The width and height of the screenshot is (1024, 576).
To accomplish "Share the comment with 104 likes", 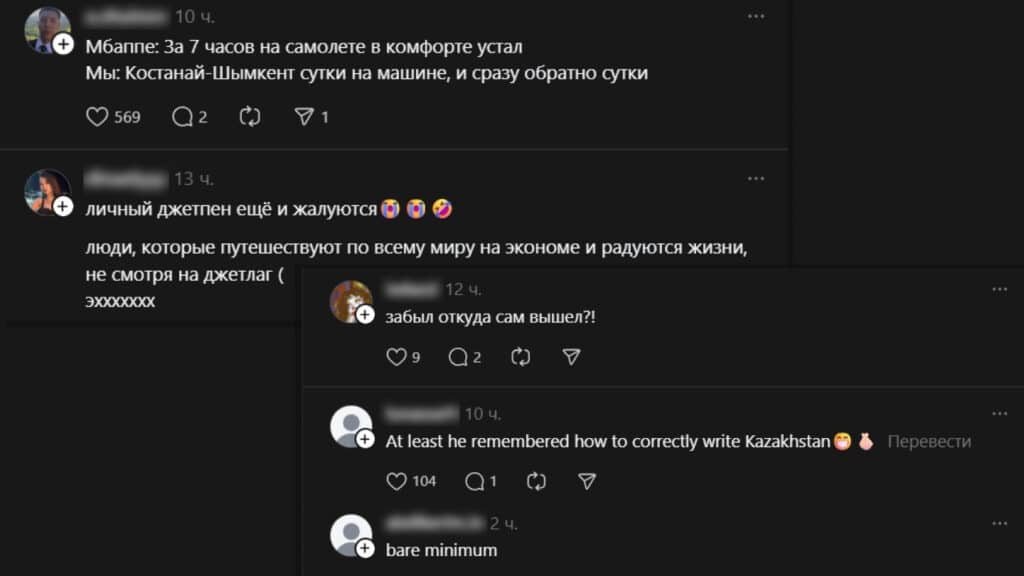I will (587, 481).
